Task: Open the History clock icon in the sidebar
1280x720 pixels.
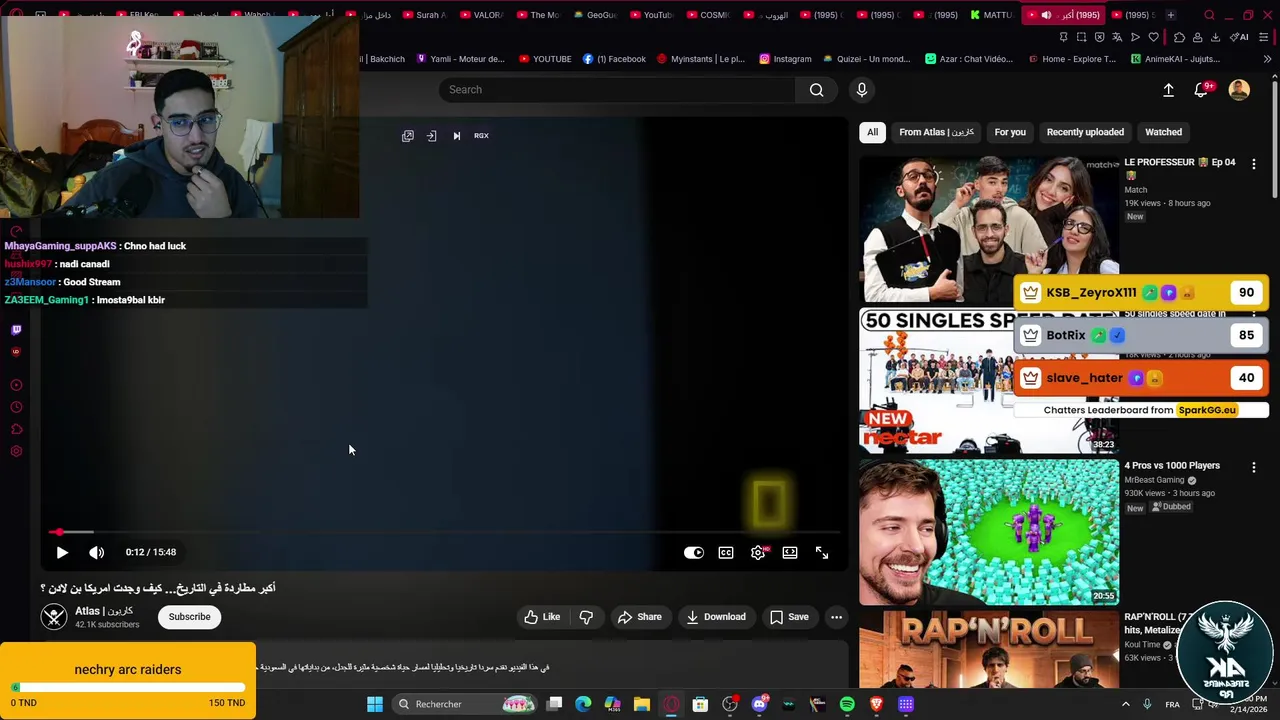Action: [16, 407]
